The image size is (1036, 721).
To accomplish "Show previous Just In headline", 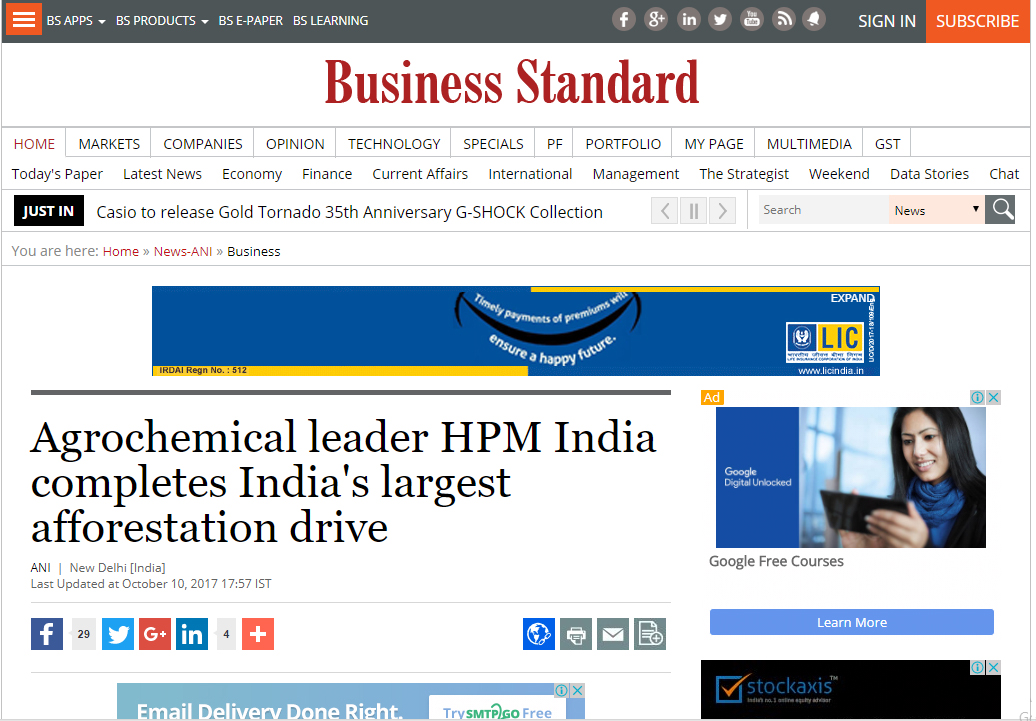I will tap(665, 211).
